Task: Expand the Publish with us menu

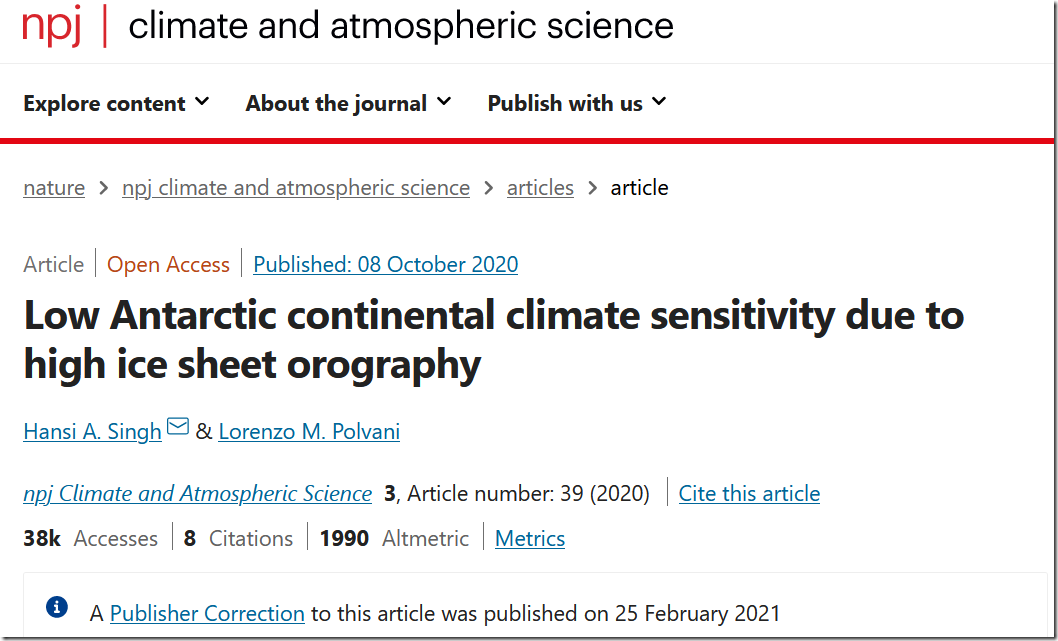Action: coord(576,103)
